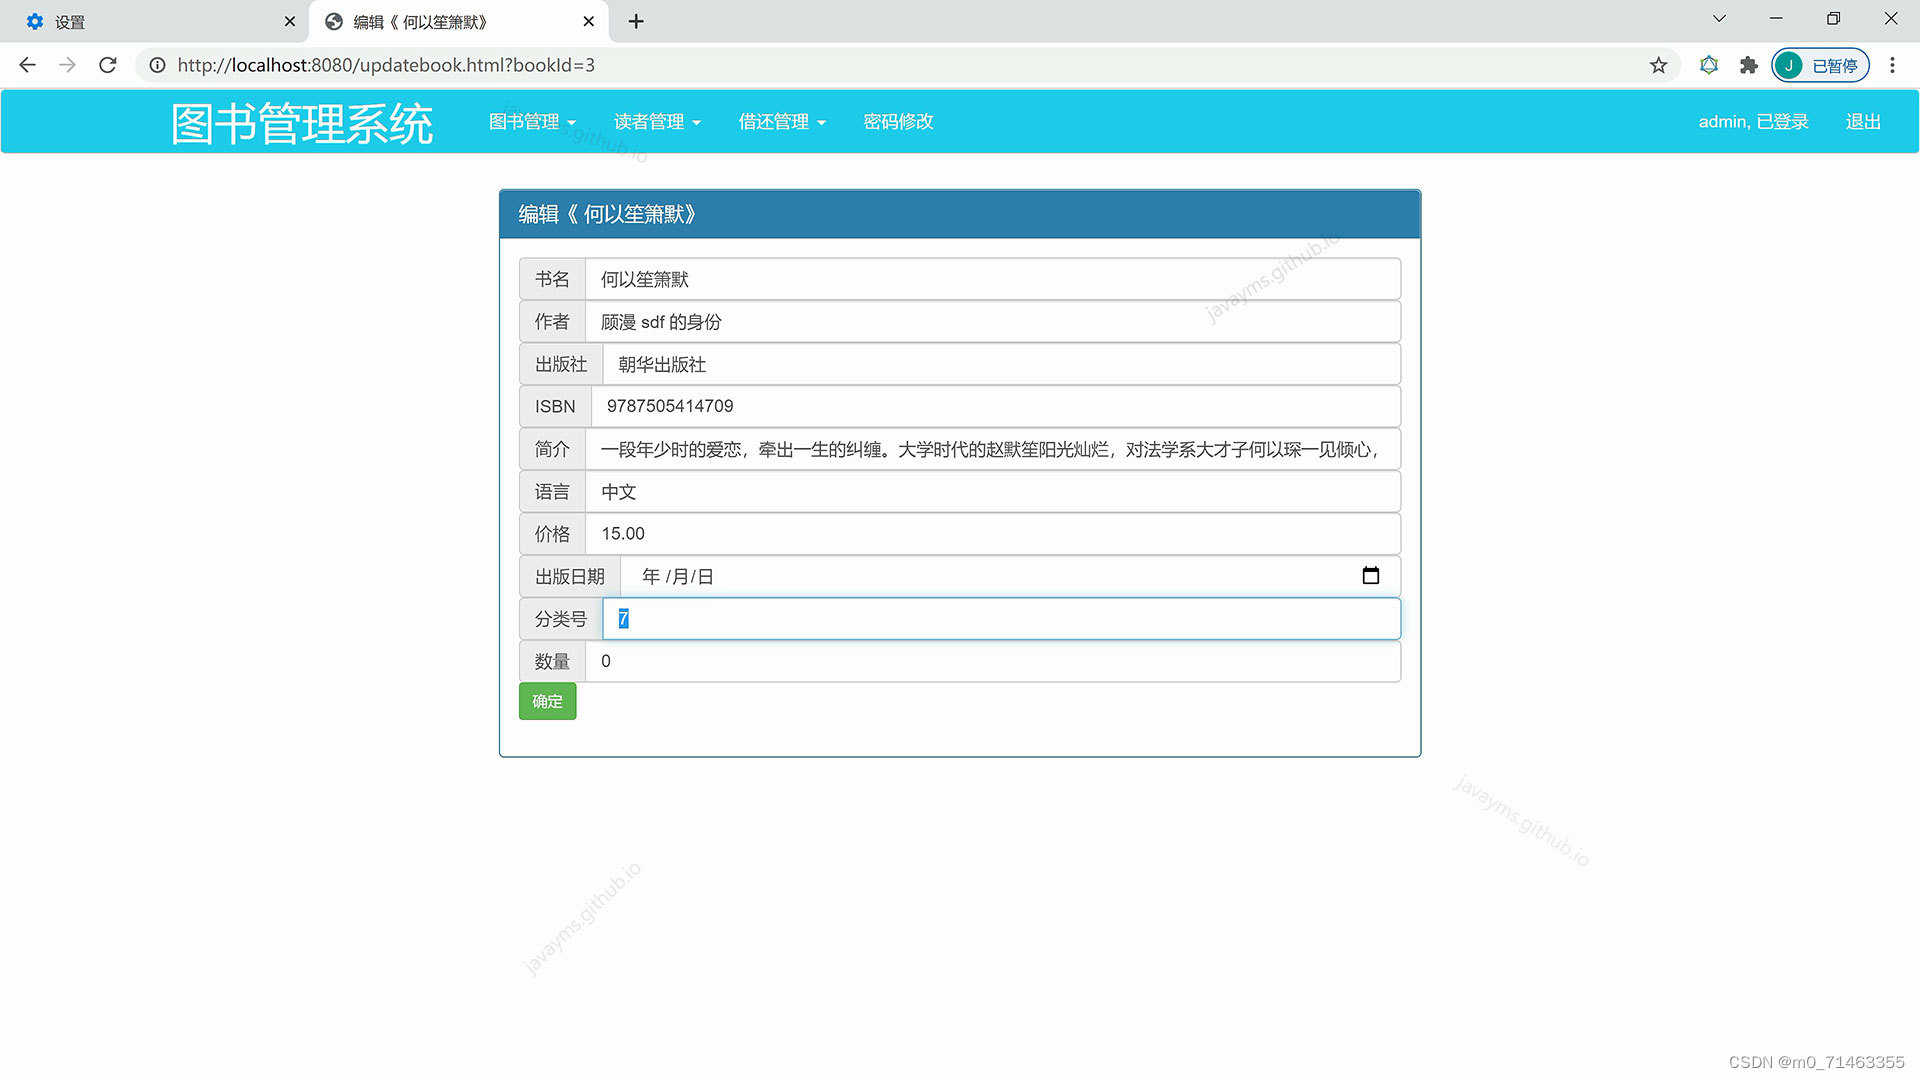Click the 退出 logout link
This screenshot has height=1080, width=1920.
coord(1863,121)
